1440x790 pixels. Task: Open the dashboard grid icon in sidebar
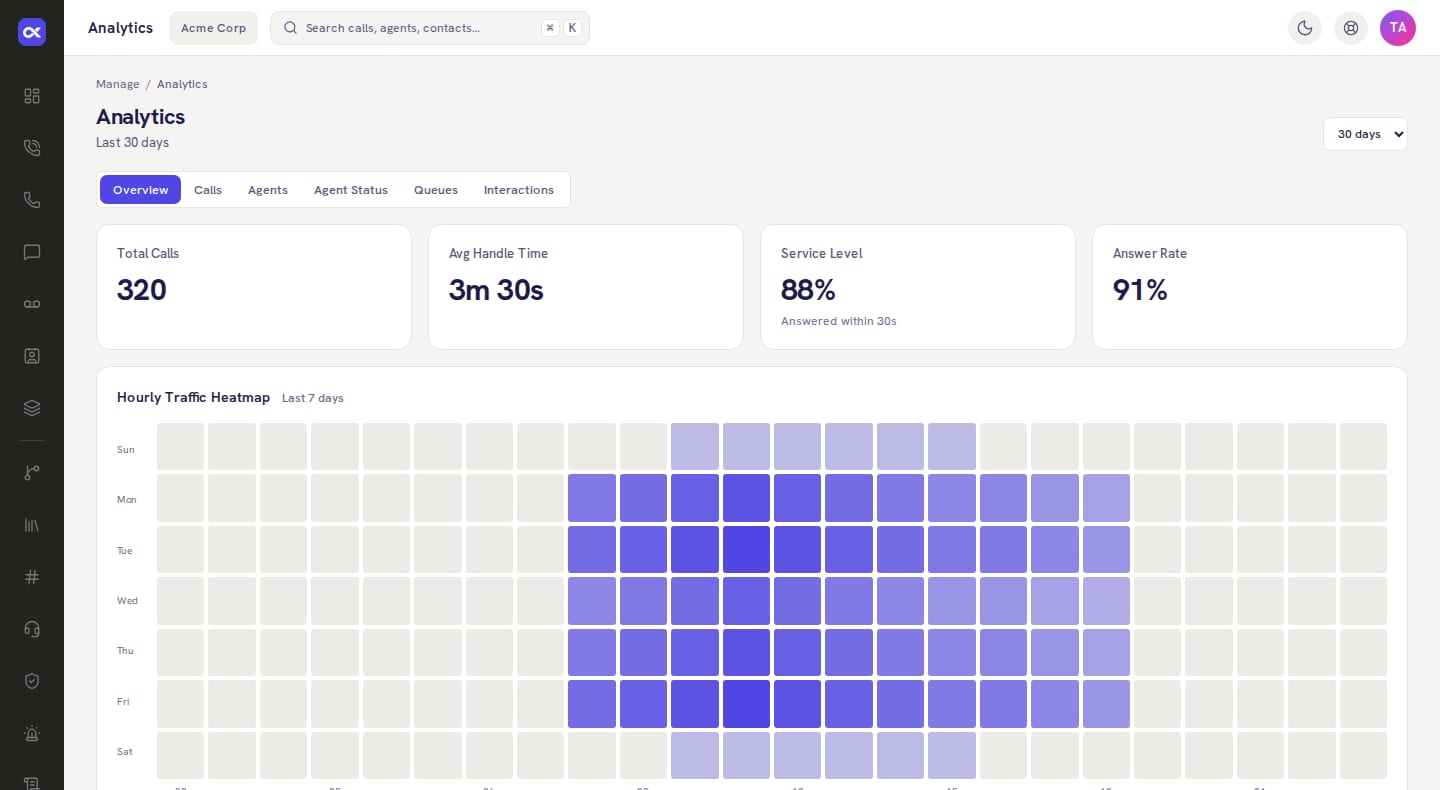coord(32,96)
